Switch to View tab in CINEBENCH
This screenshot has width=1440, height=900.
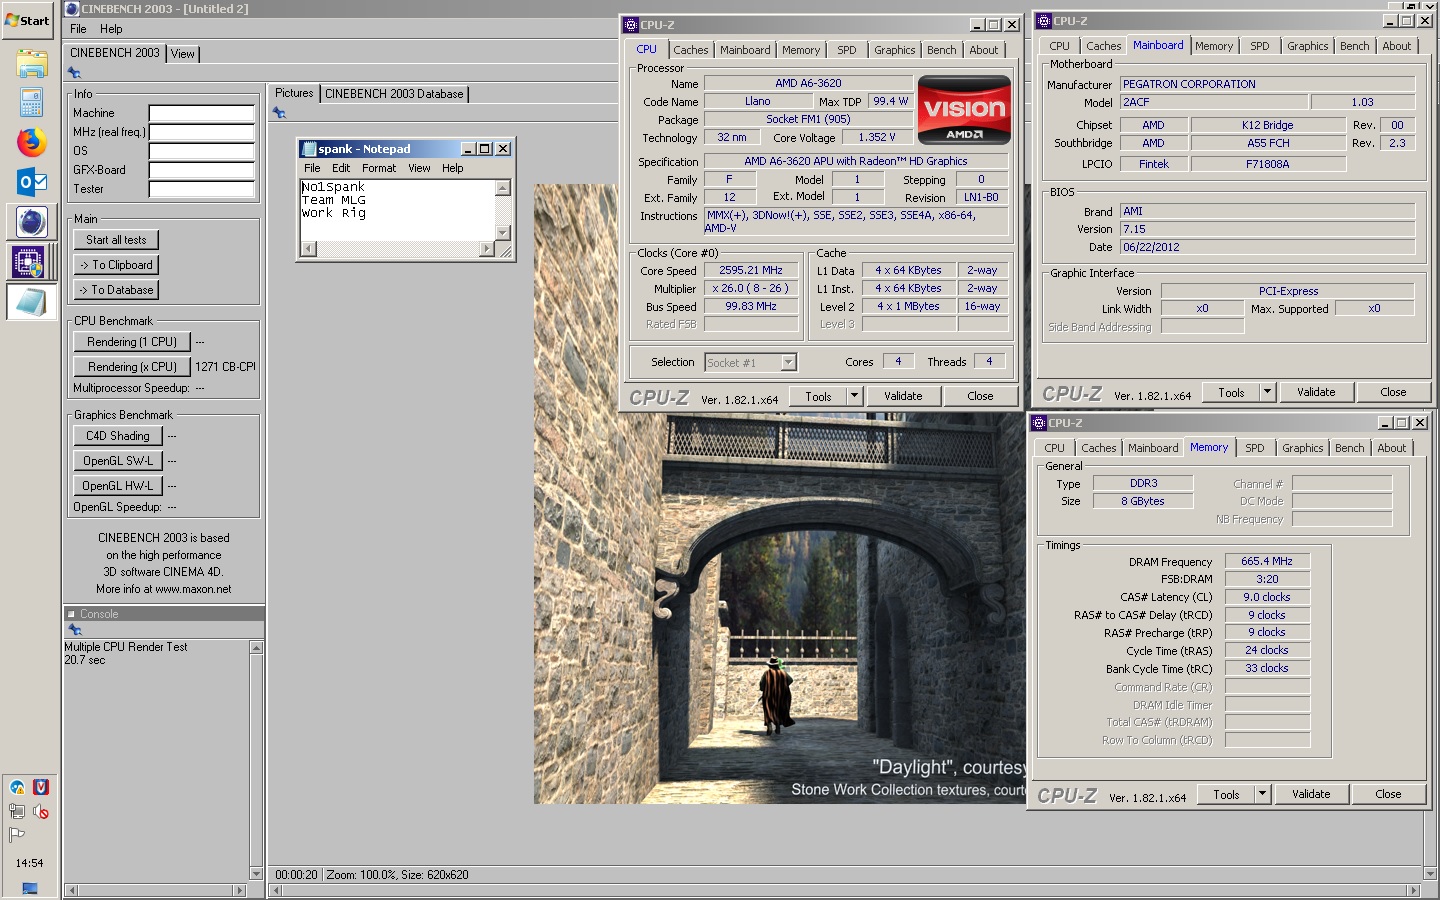tap(183, 54)
